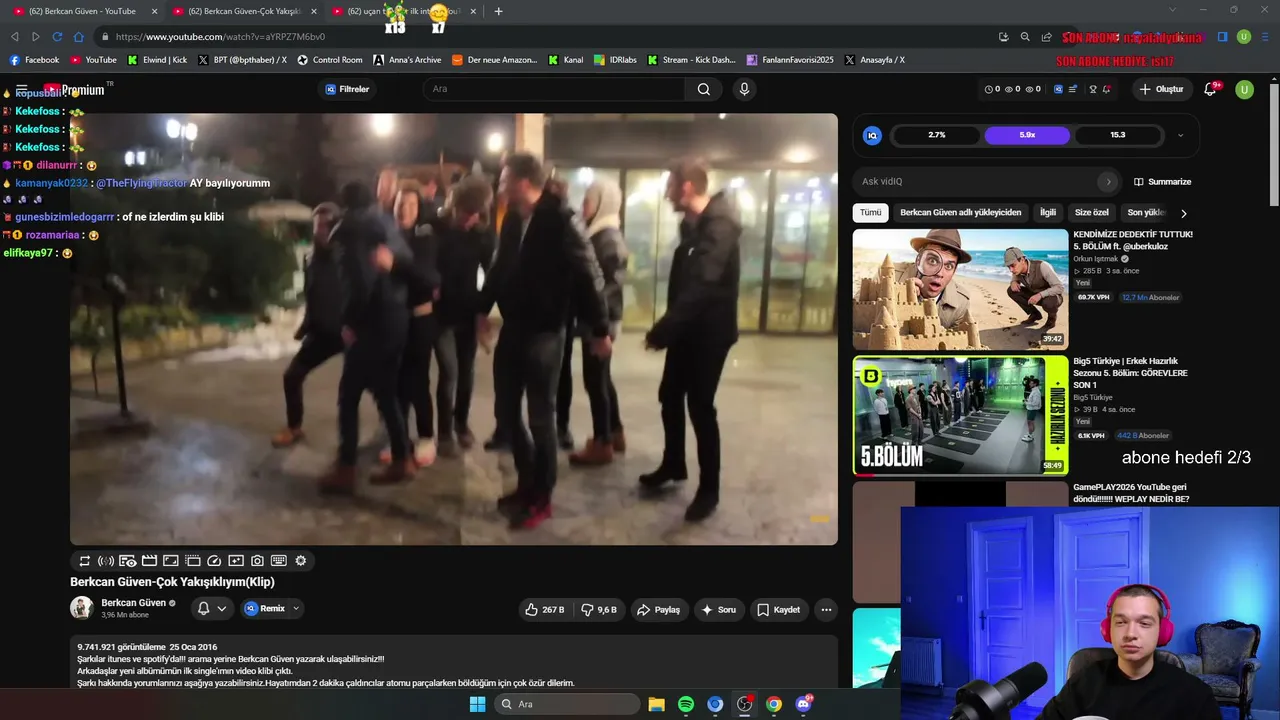Open a new browser tab
This screenshot has width=1280, height=720.
[499, 11]
